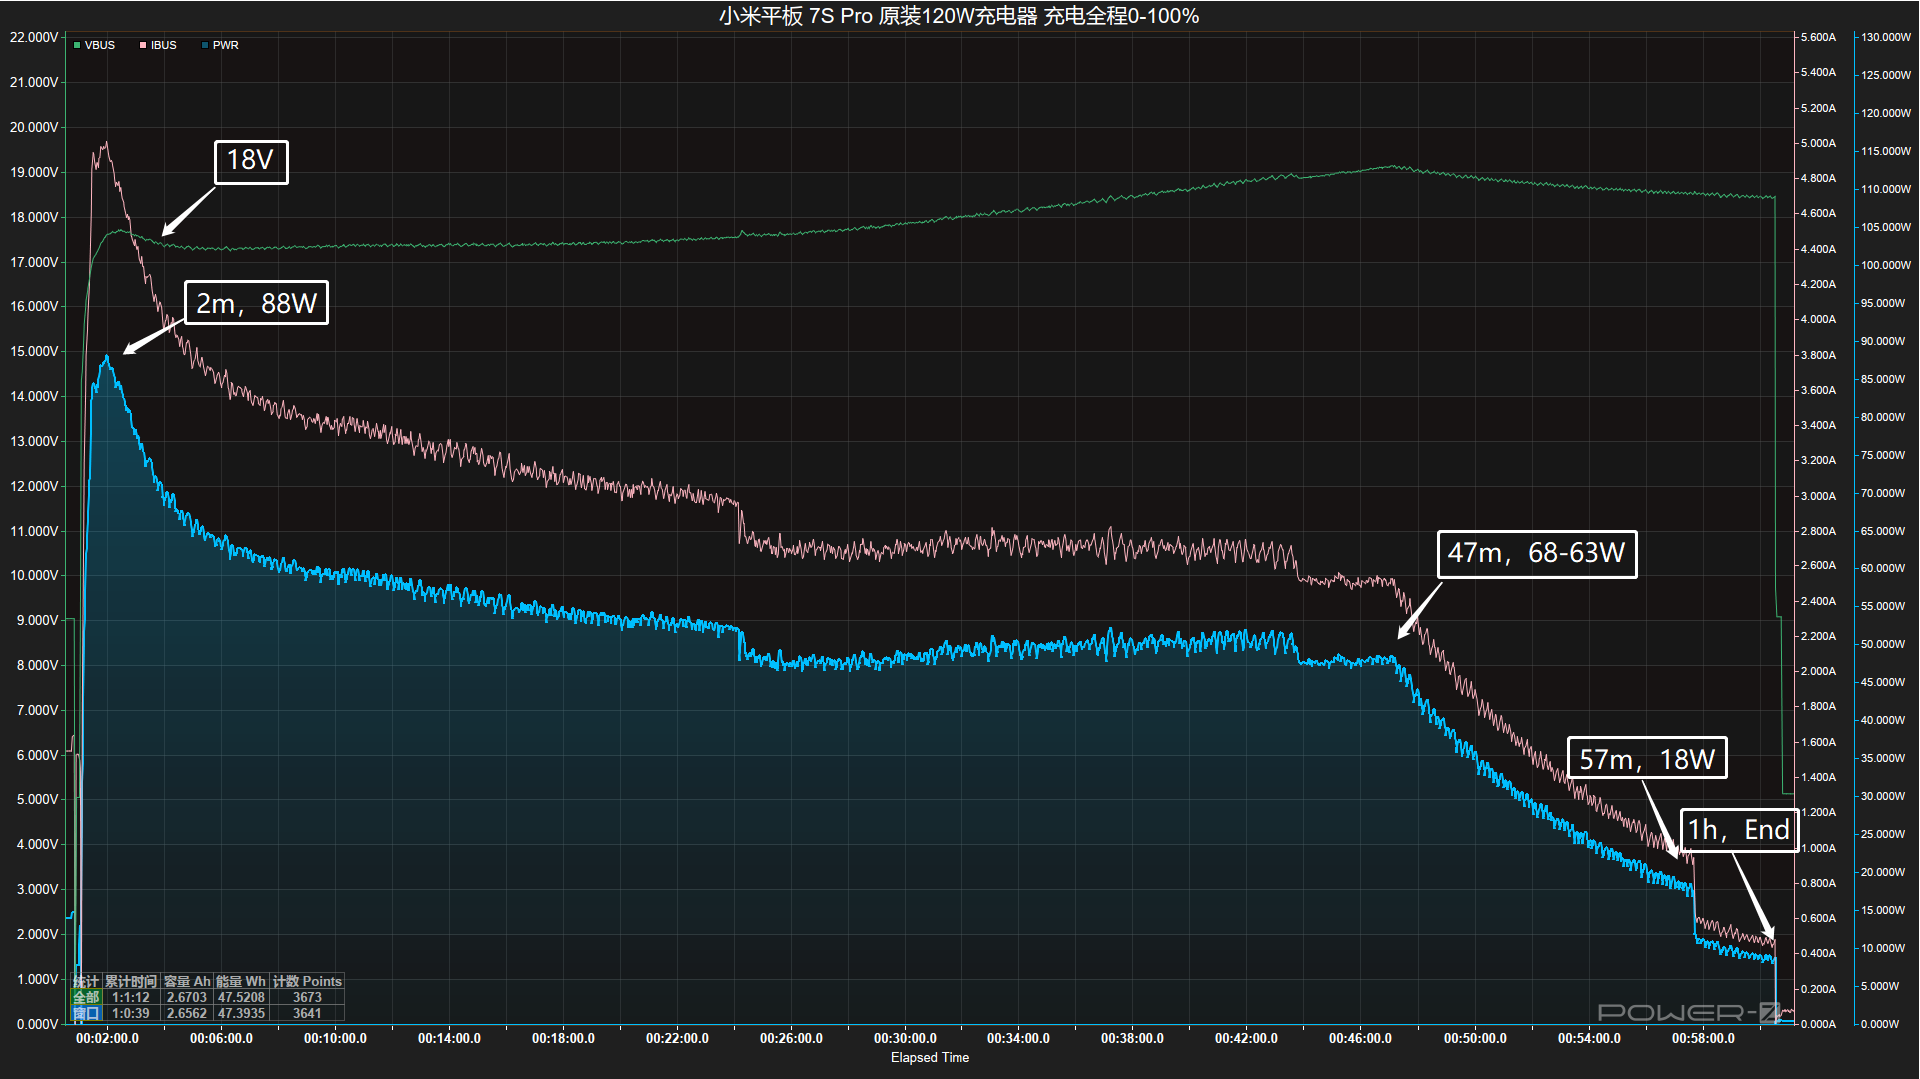
Task: Click the VBUS legend entry
Action: pos(94,45)
